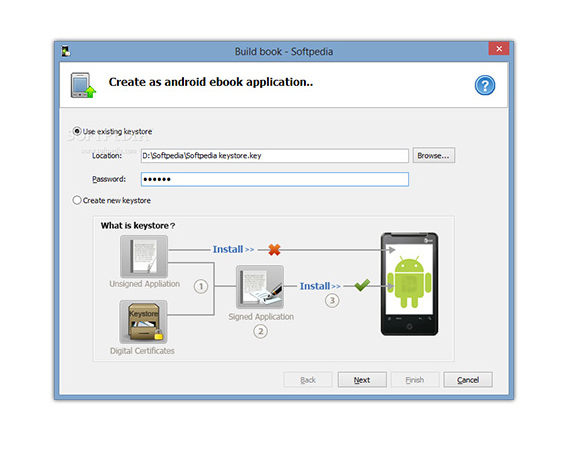
Task: Click the android device header icon
Action: pyautogui.click(x=83, y=85)
